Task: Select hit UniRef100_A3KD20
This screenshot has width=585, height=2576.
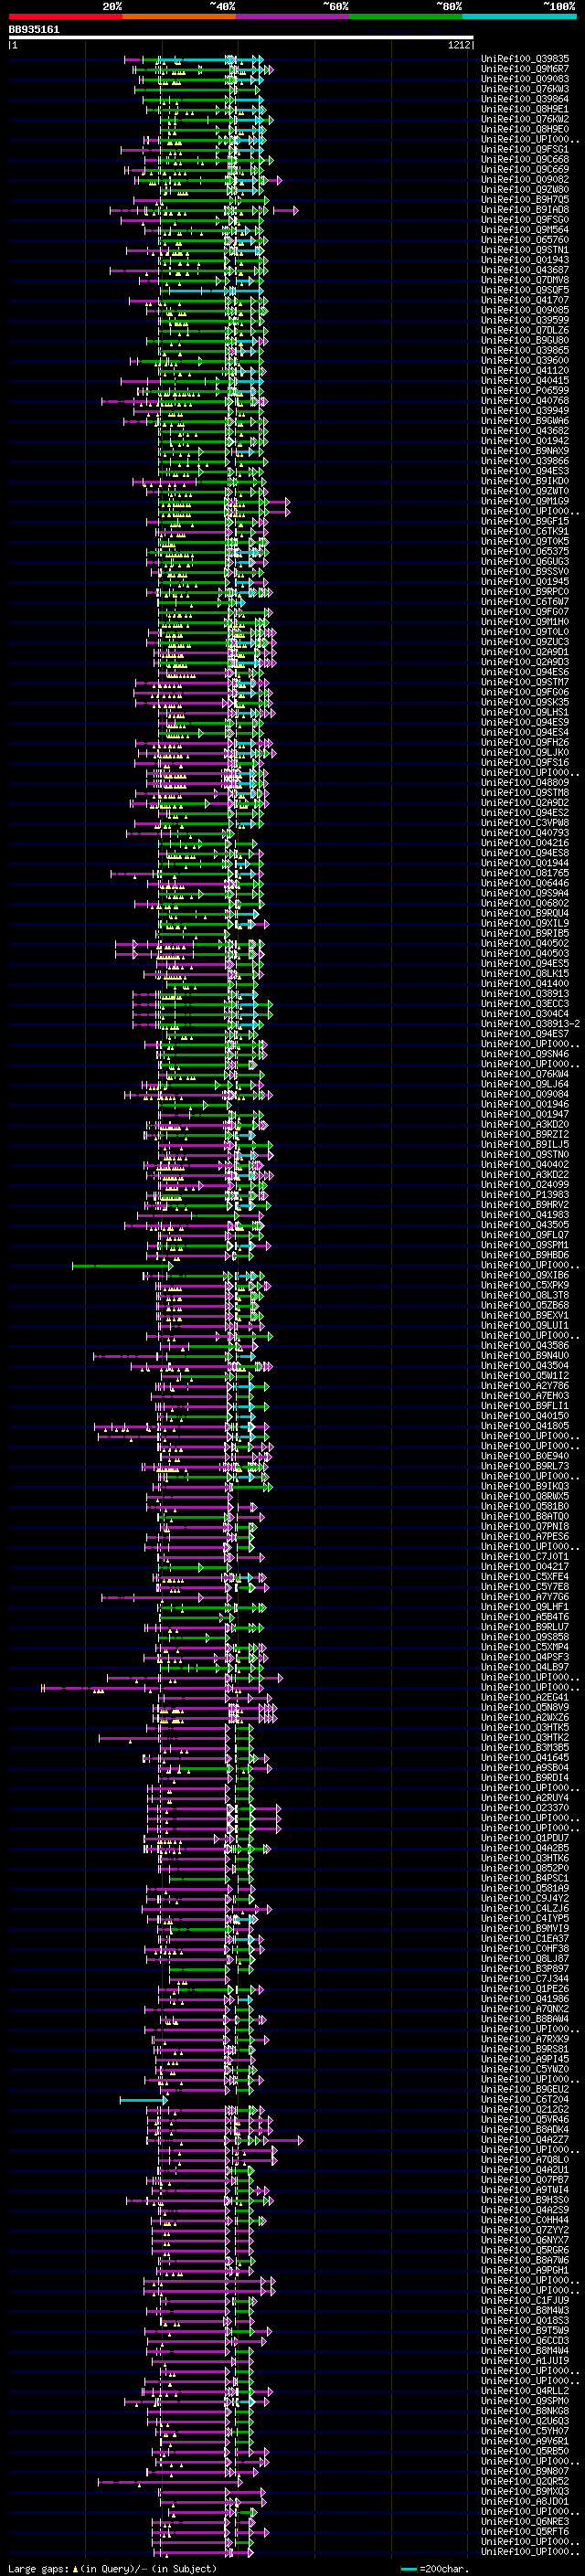Action: point(525,1124)
